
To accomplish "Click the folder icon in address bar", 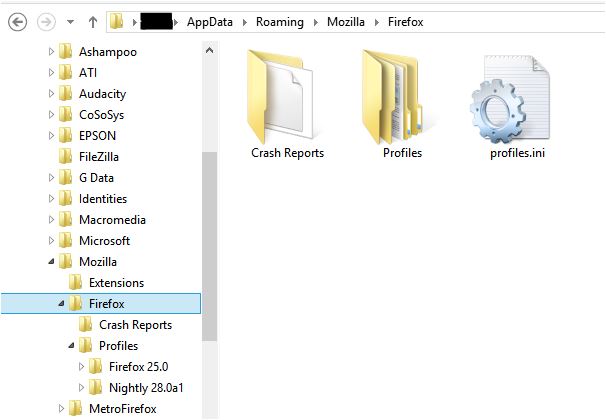I will pos(116,21).
